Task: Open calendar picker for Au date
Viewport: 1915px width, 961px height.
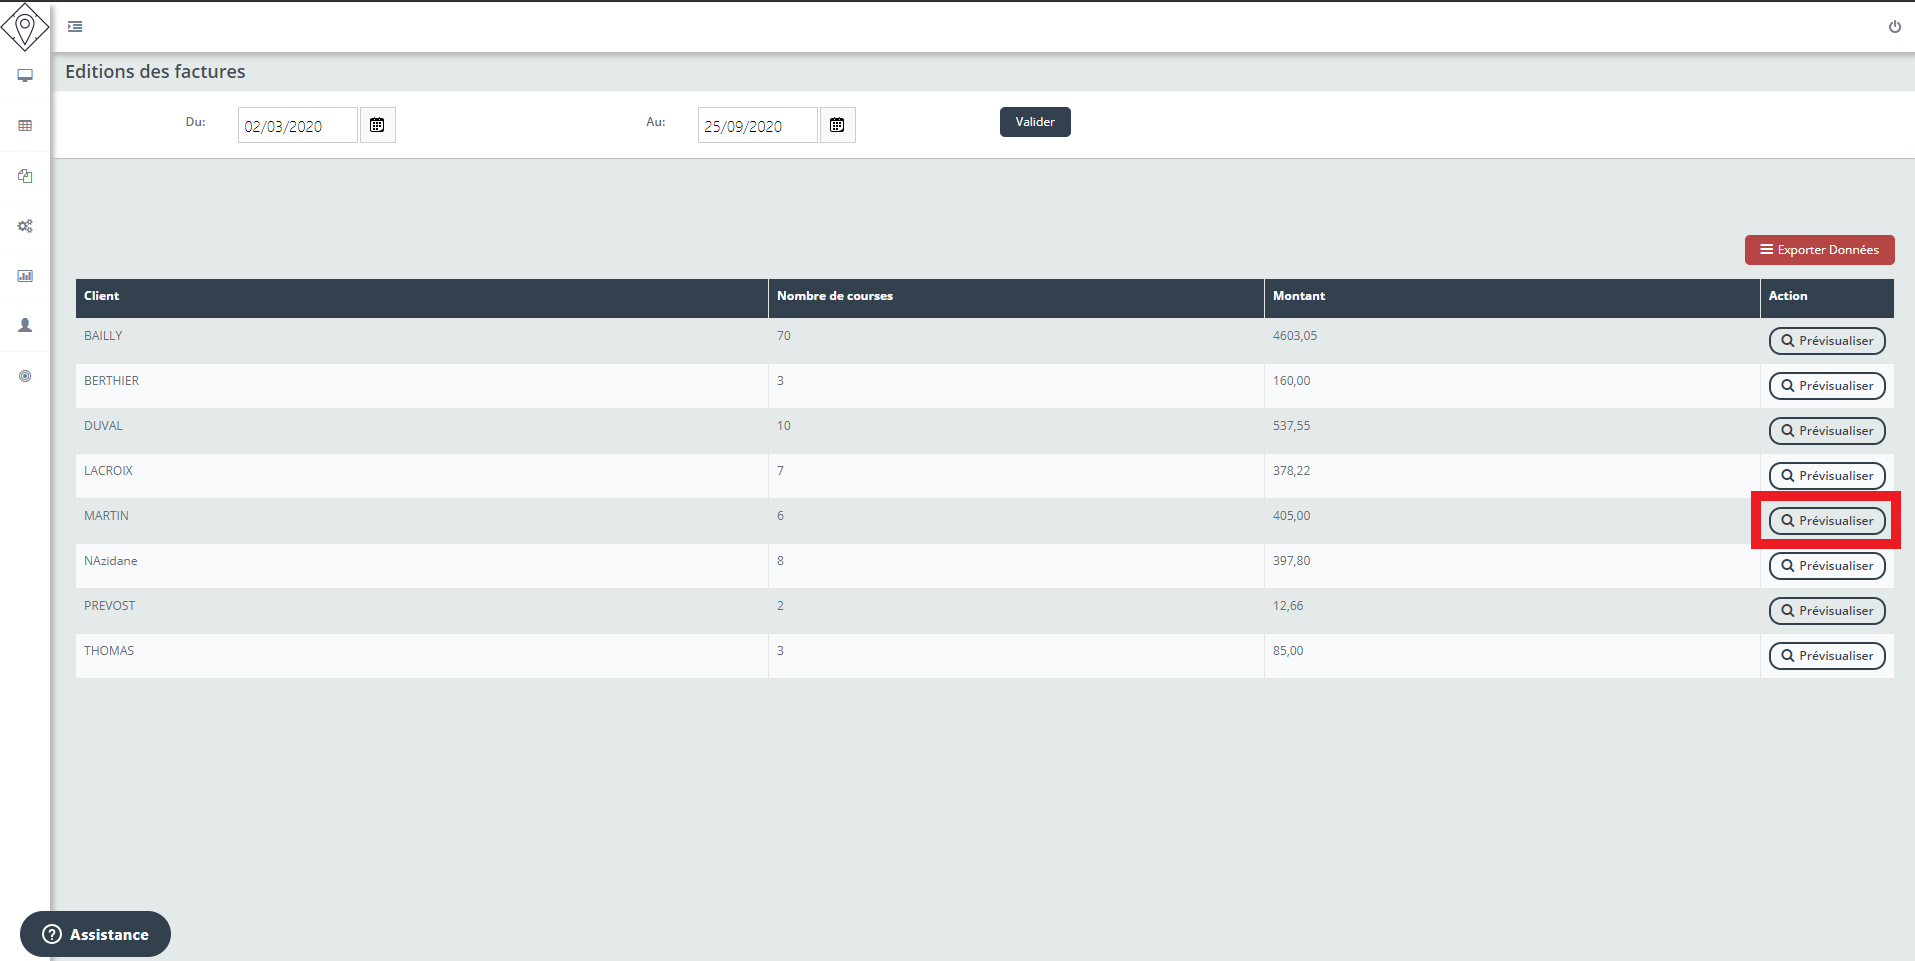Action: click(837, 125)
